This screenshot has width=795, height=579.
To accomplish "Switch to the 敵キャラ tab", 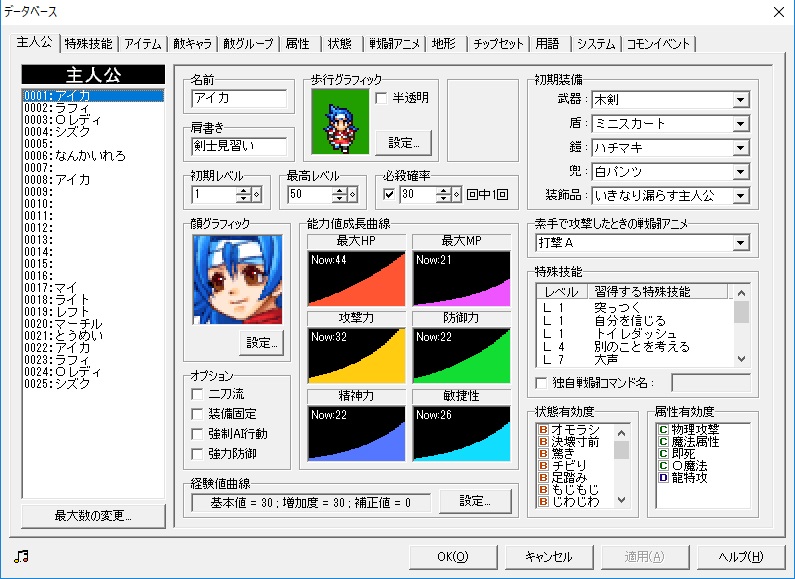I will pyautogui.click(x=192, y=44).
